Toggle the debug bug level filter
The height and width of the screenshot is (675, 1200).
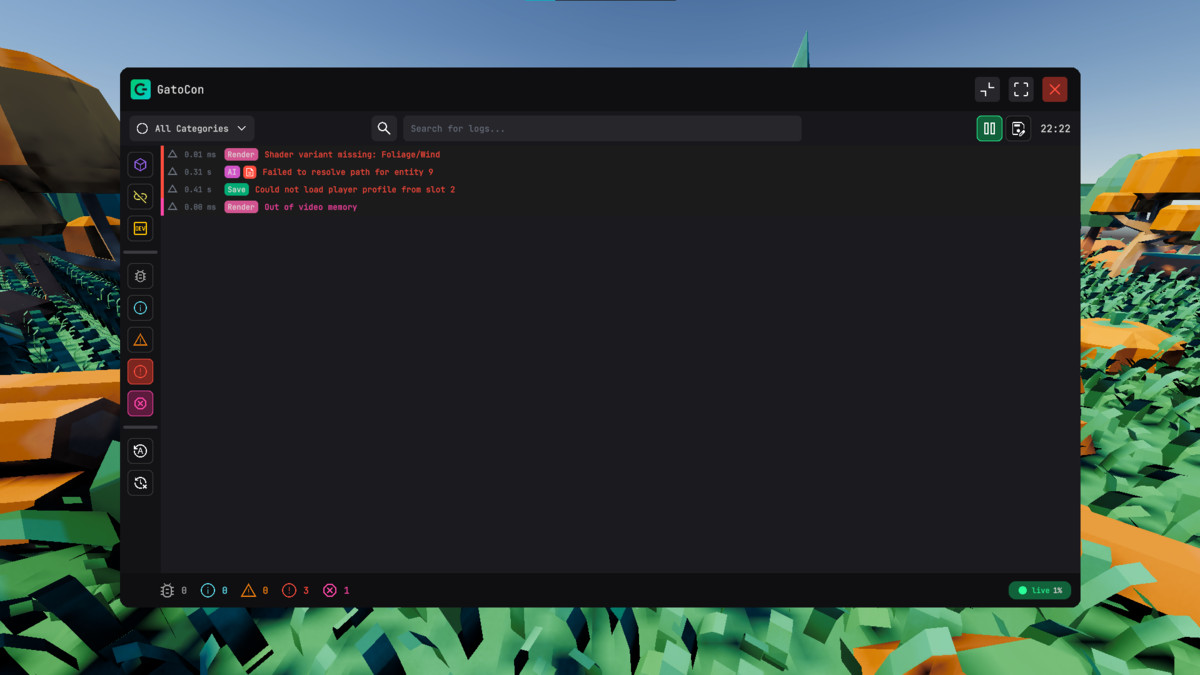(140, 276)
